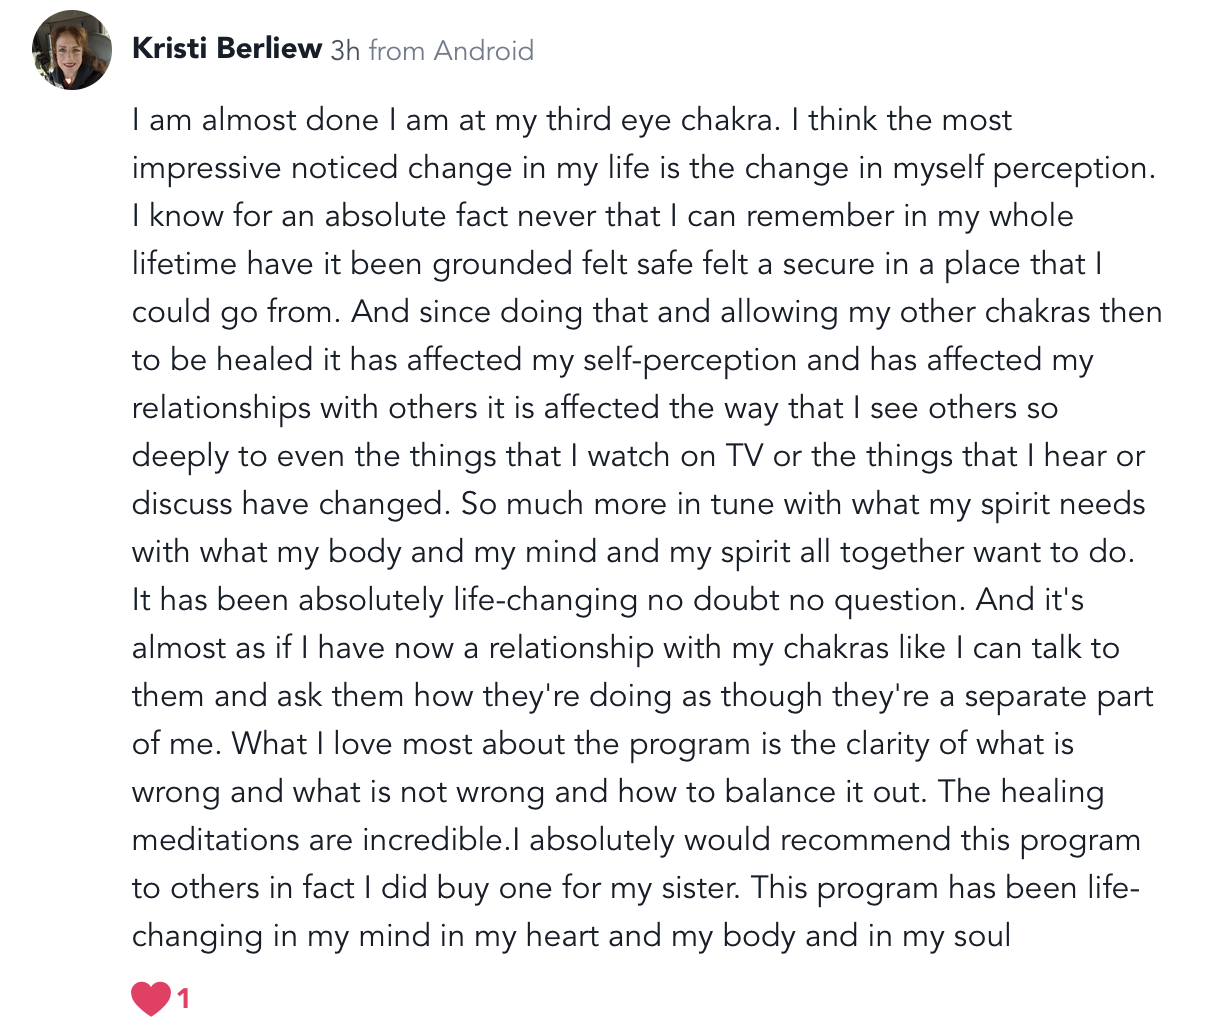Open Kristi Berliew's profile picture
1224x1026 pixels.
pyautogui.click(x=72, y=50)
